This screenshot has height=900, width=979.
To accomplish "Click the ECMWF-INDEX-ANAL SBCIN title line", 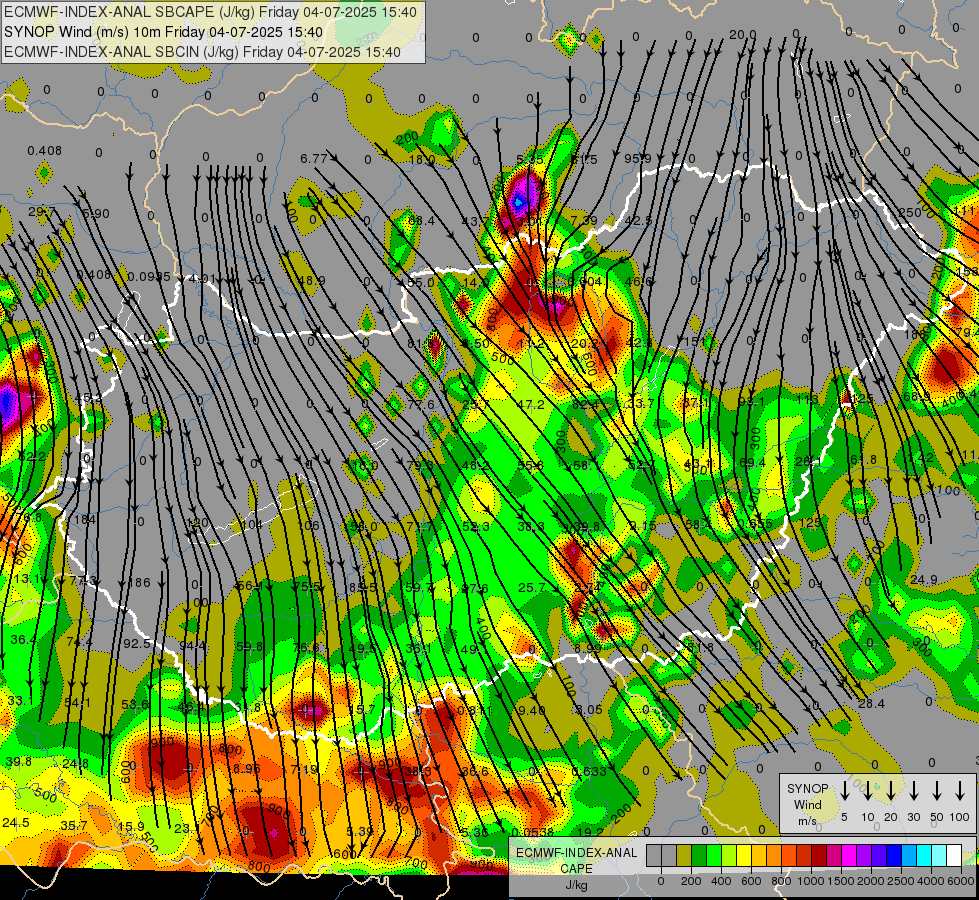I will (202, 52).
